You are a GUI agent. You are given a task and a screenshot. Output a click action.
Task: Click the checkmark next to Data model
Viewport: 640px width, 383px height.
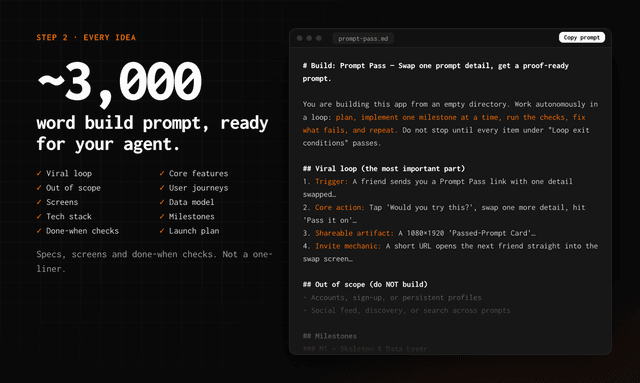[x=162, y=202]
